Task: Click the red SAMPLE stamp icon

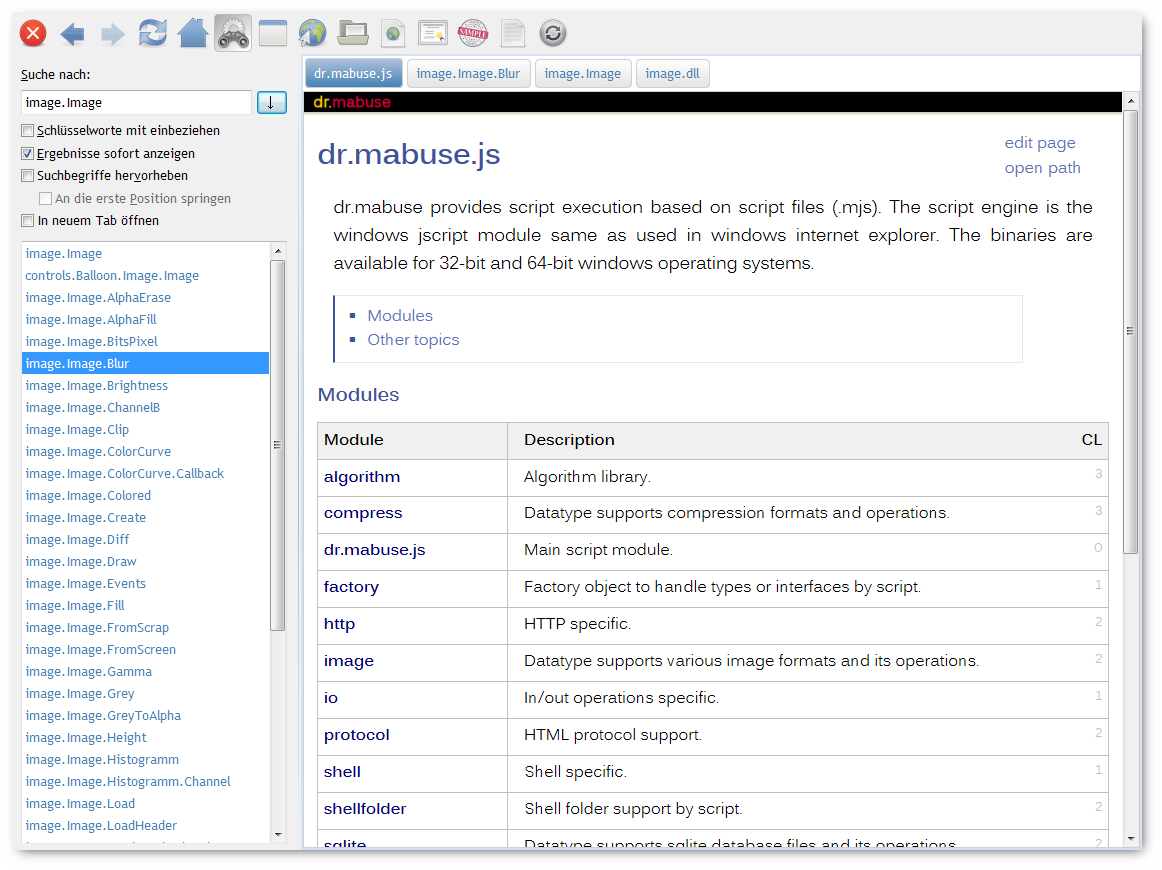Action: pyautogui.click(x=473, y=34)
